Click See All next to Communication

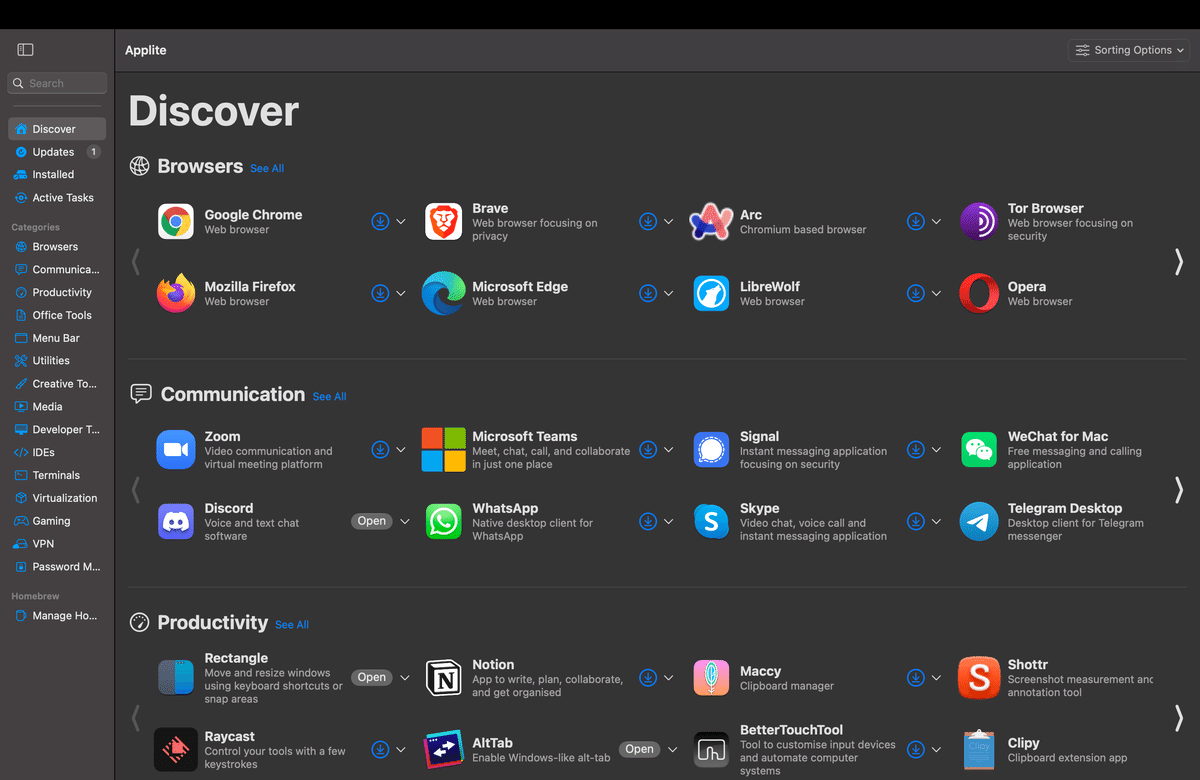click(x=329, y=397)
